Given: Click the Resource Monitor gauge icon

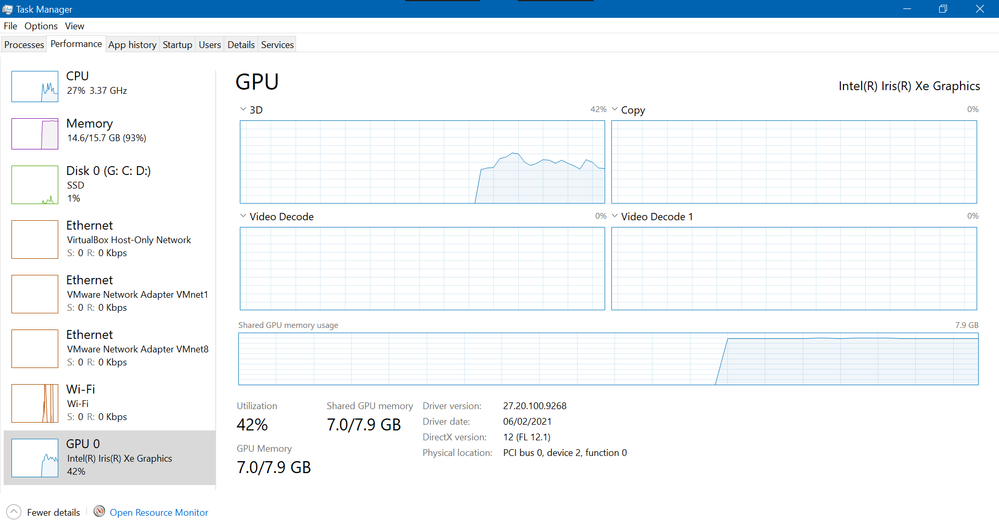Looking at the screenshot, I should 99,511.
